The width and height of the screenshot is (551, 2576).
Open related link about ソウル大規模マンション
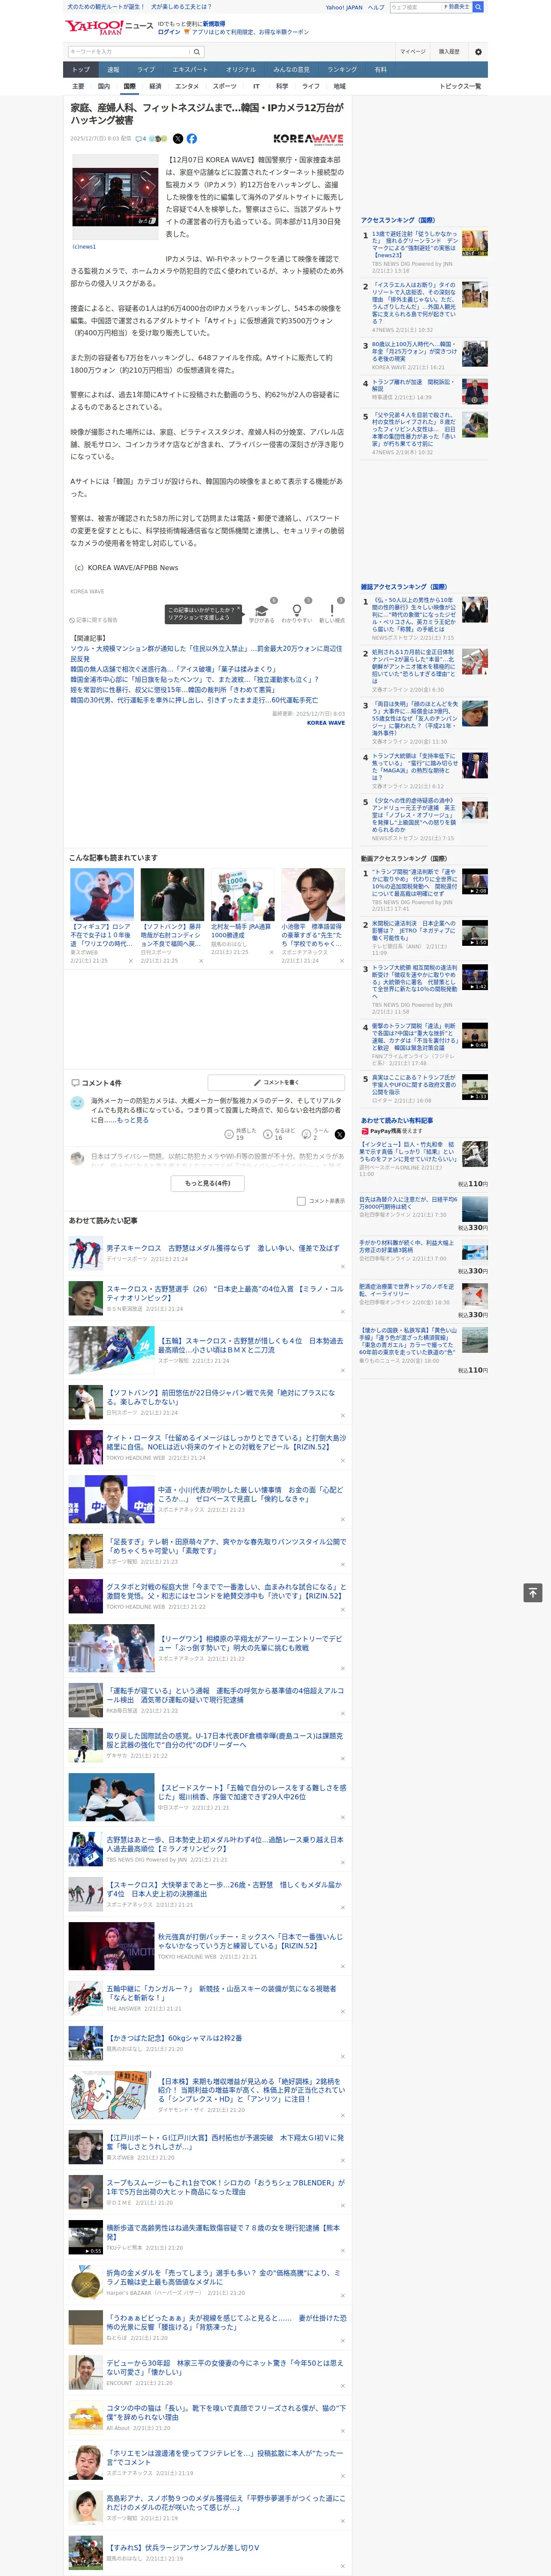pos(206,653)
